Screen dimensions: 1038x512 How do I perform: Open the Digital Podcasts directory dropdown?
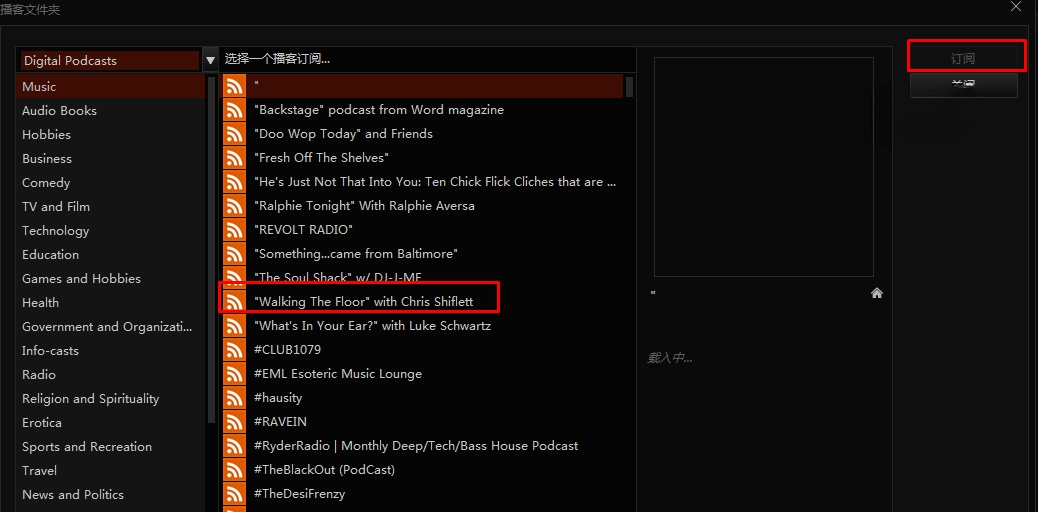(x=110, y=60)
